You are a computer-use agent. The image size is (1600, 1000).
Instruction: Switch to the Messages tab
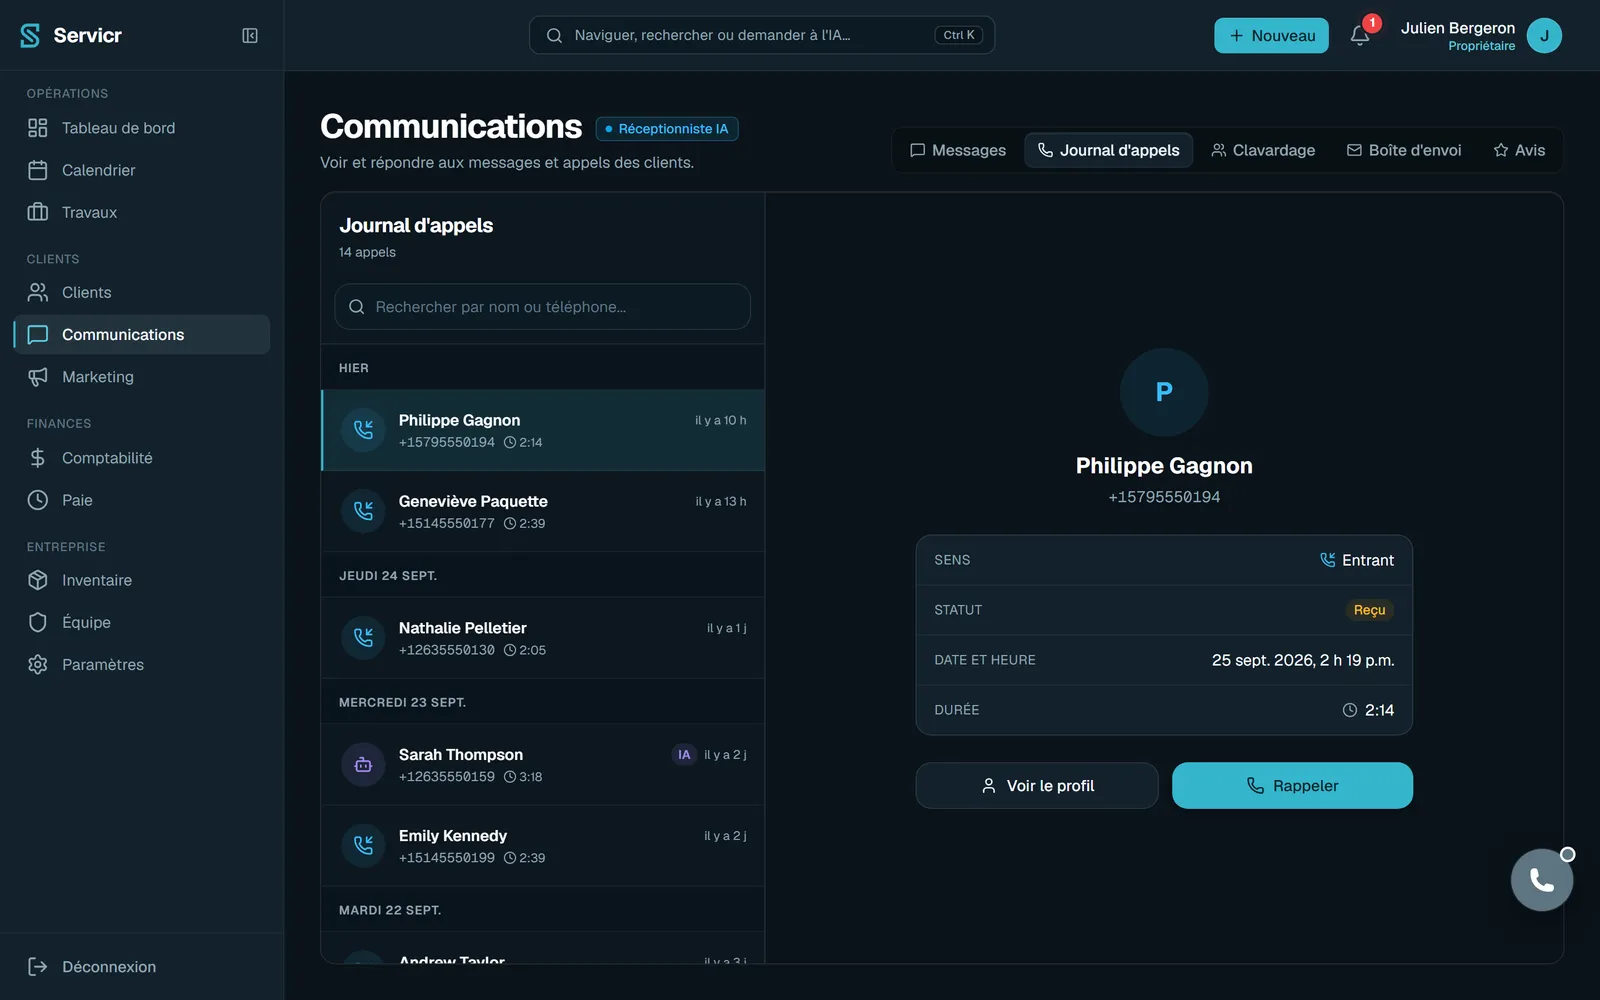coord(957,150)
